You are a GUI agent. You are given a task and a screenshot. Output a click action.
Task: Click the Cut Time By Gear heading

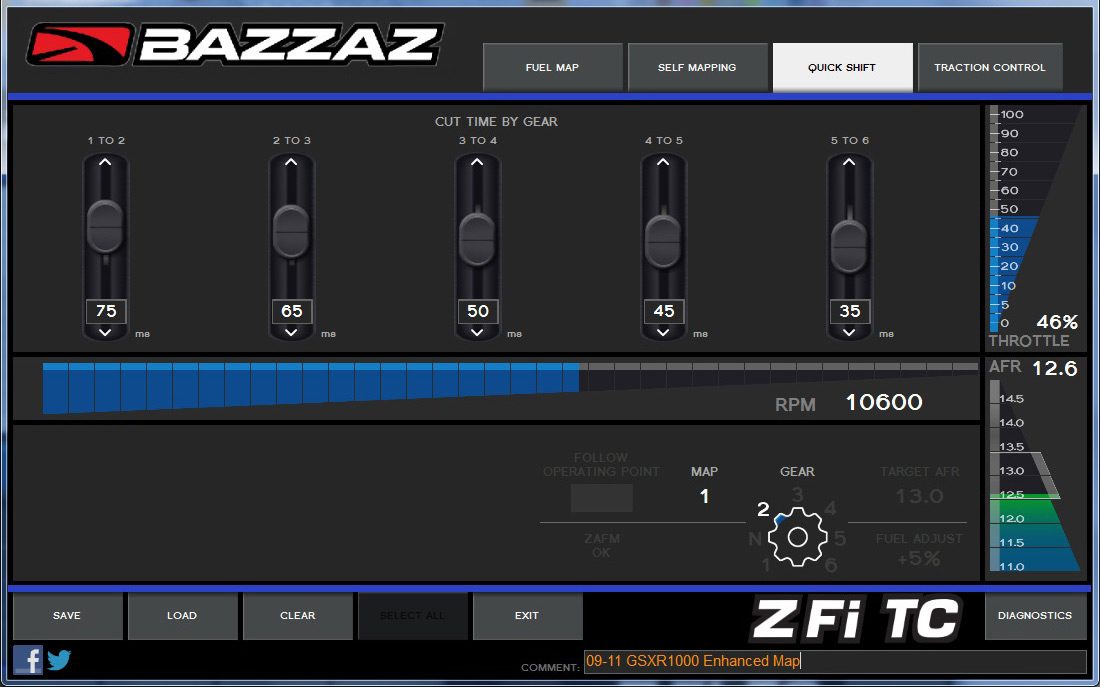(496, 121)
